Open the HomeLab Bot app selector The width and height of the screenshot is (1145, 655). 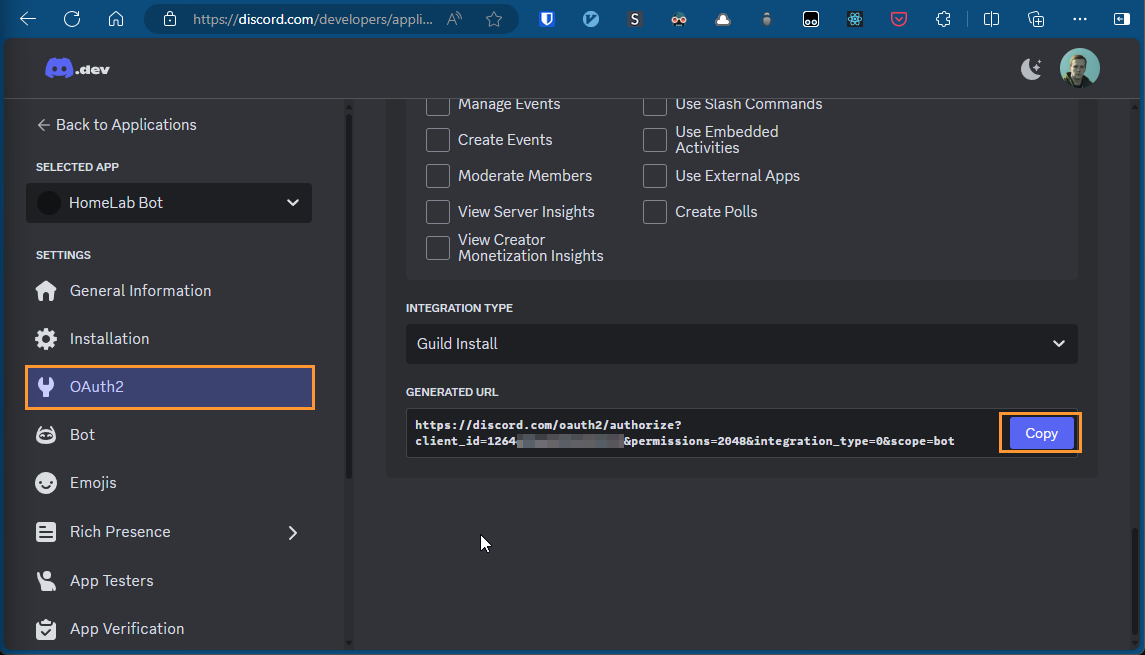click(169, 203)
